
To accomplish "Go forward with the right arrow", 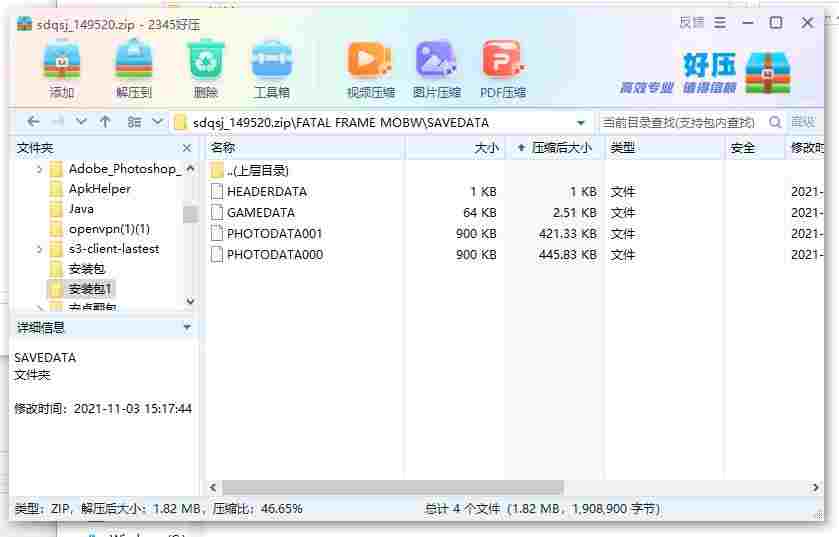I will (x=58, y=122).
